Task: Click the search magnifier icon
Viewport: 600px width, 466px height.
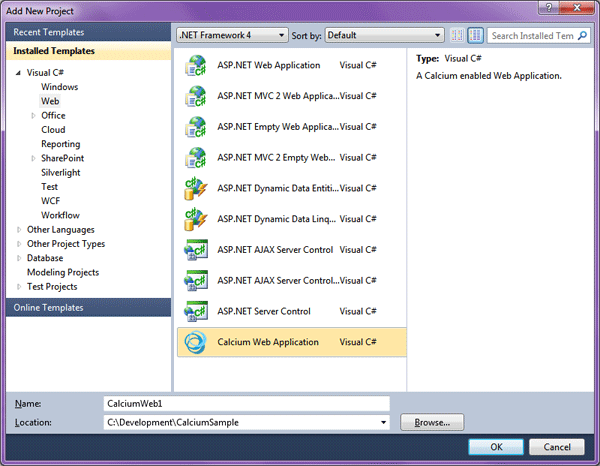Action: pyautogui.click(x=582, y=36)
